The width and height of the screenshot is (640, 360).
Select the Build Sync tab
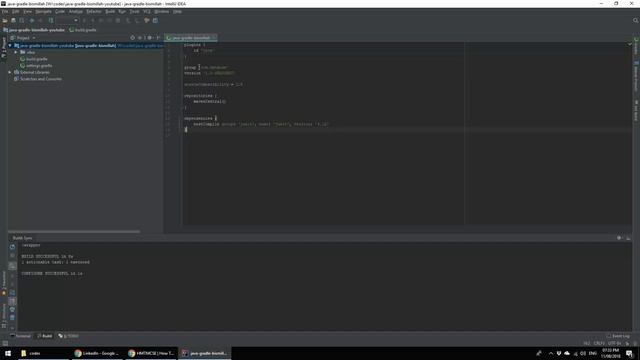pyautogui.click(x=22, y=238)
